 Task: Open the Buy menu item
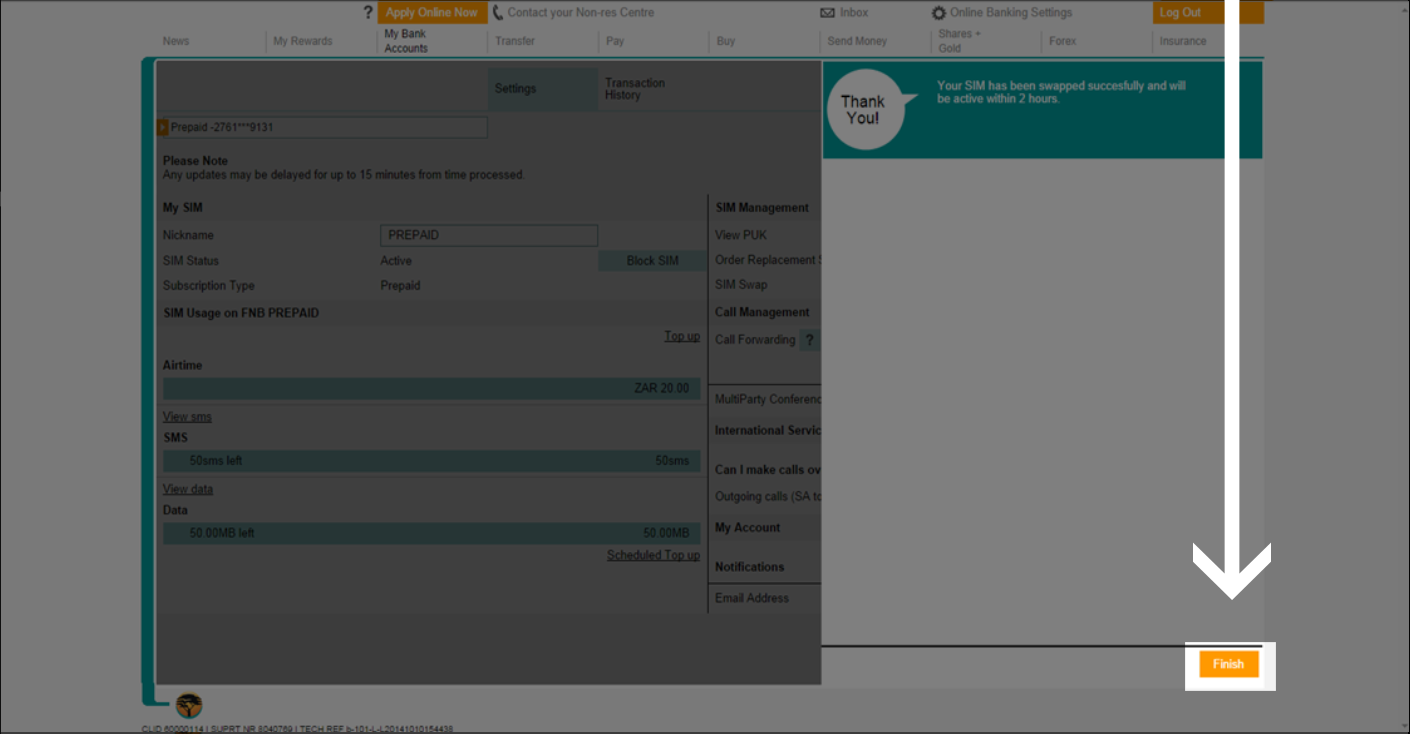726,41
